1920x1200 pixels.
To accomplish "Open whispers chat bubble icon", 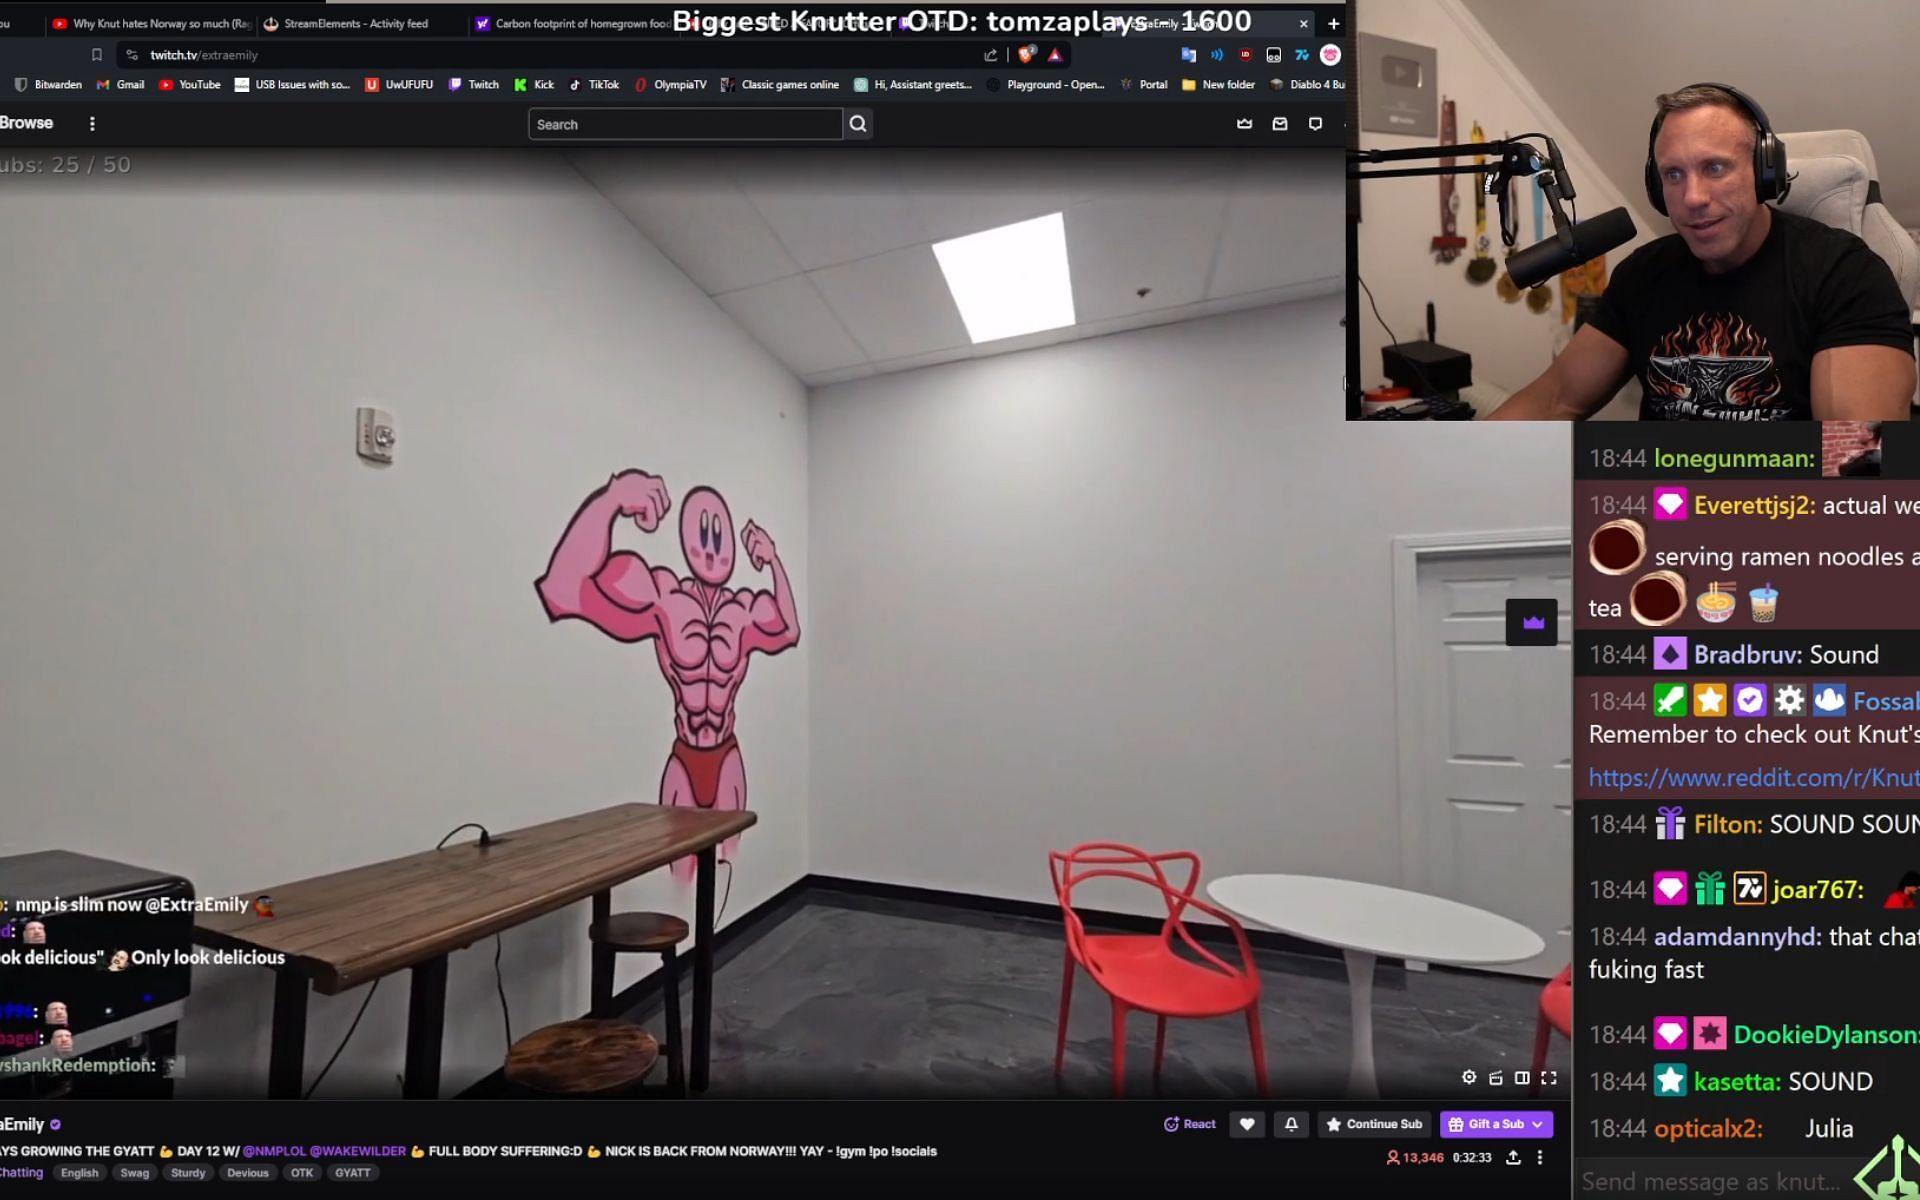I will [x=1315, y=124].
